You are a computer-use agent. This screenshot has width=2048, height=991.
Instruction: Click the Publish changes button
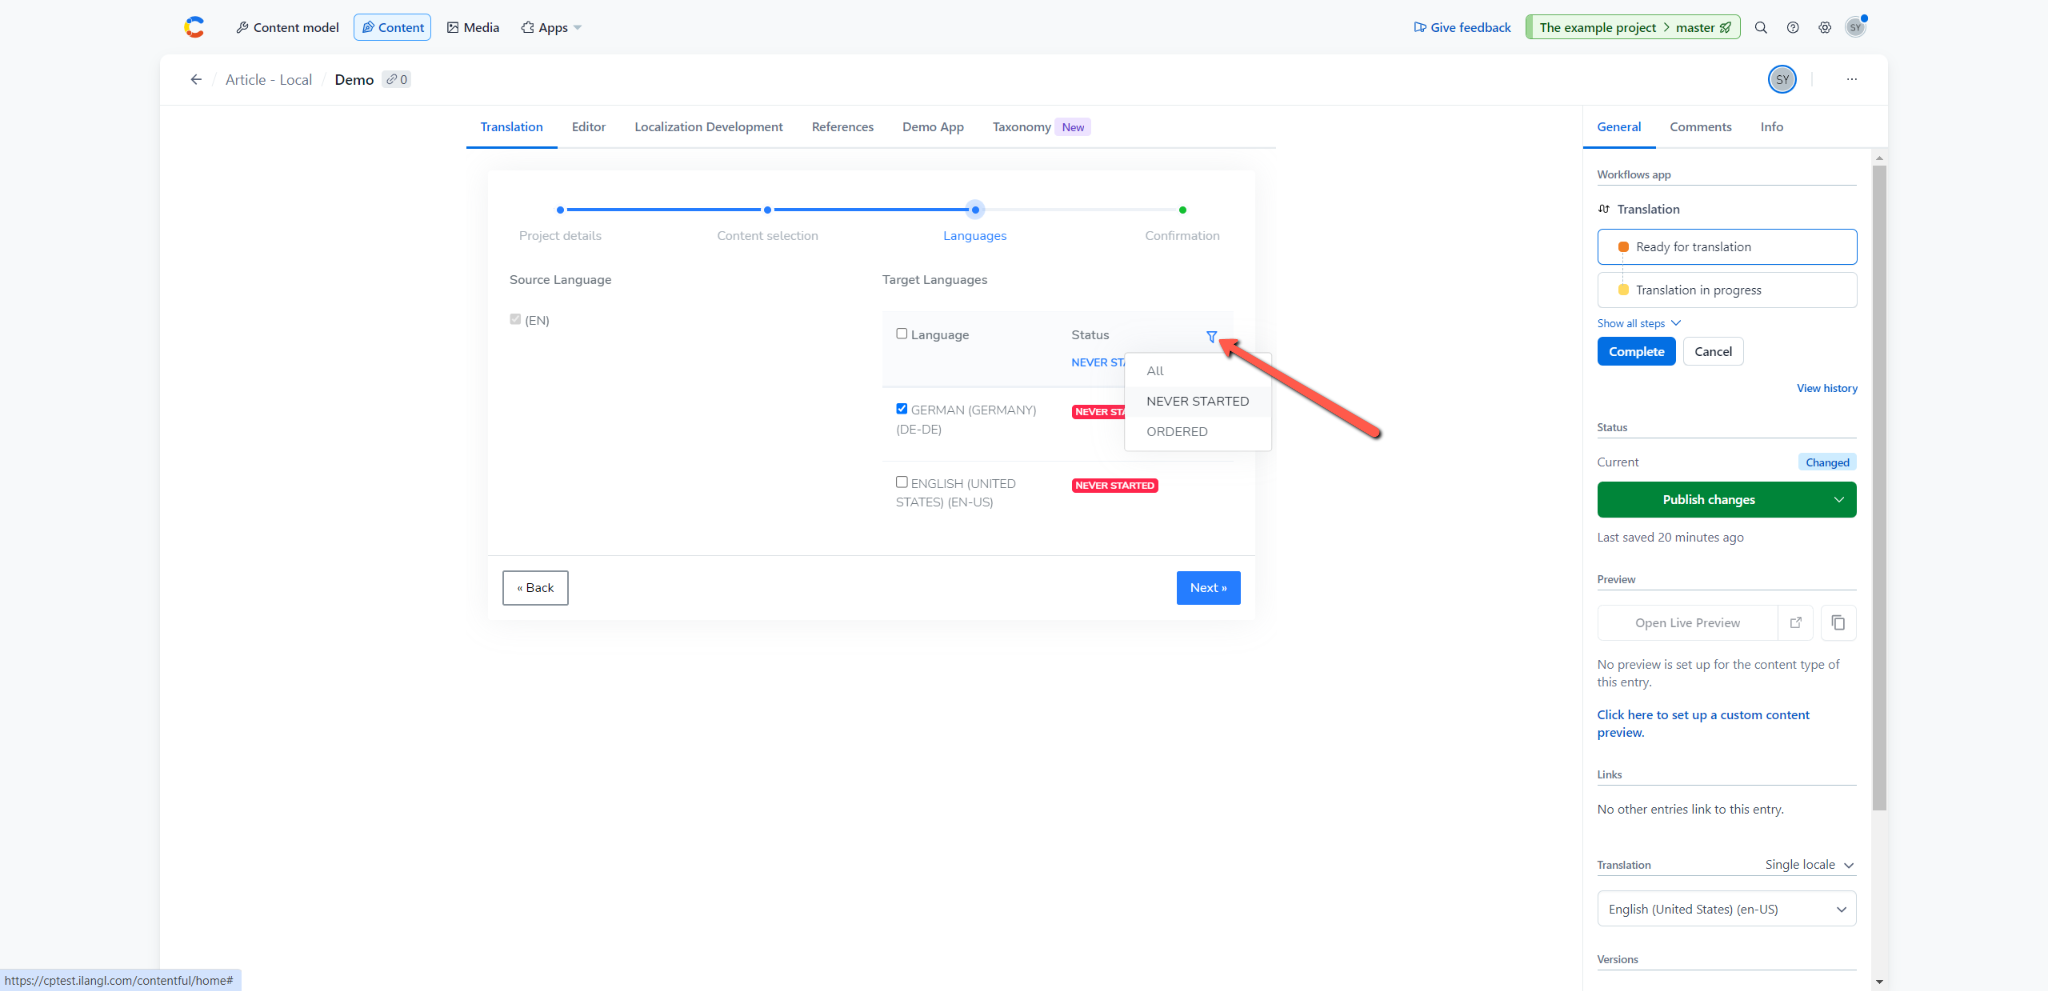[x=1709, y=500]
